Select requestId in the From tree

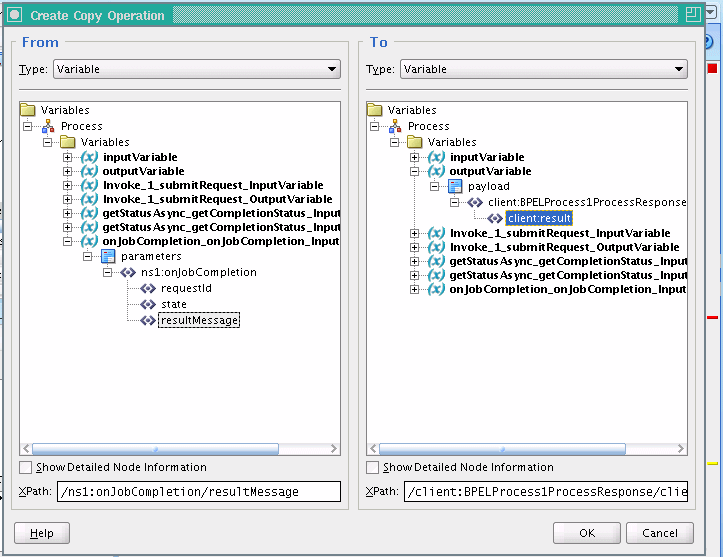coord(186,289)
